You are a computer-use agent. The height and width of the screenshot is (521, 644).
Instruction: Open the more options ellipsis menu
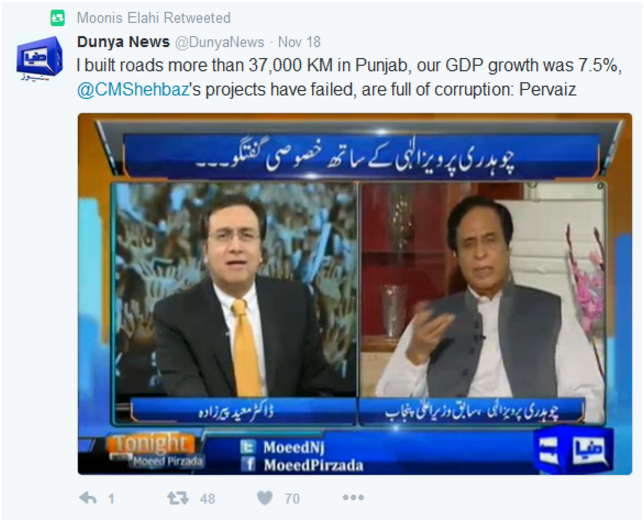point(353,498)
